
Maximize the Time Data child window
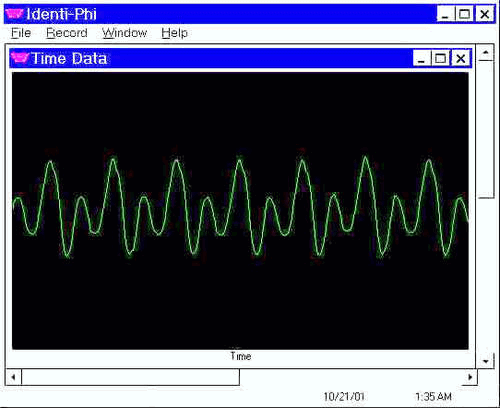click(x=440, y=59)
